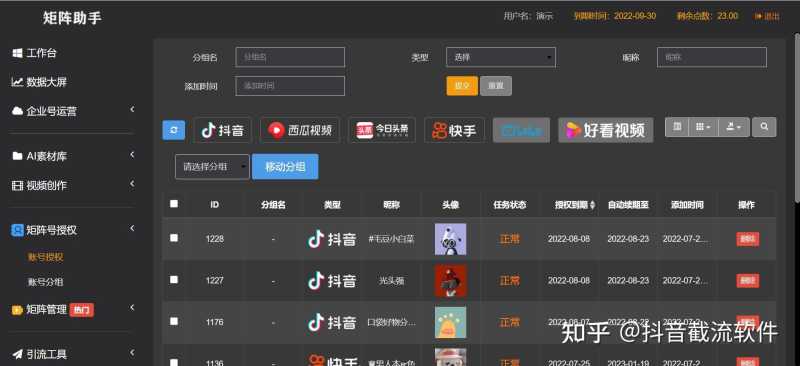Click the 任务状态 column header
The image size is (800, 366).
[510, 205]
